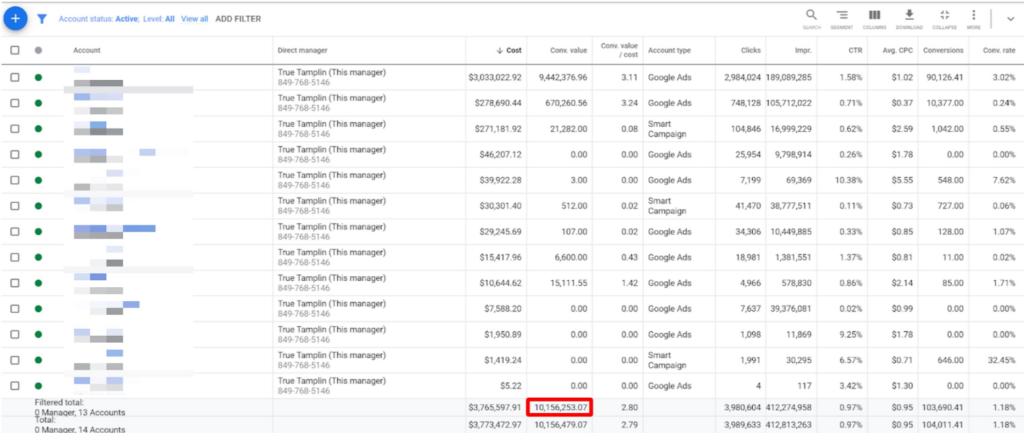
Task: Sort by Account type column header
Action: (x=669, y=50)
